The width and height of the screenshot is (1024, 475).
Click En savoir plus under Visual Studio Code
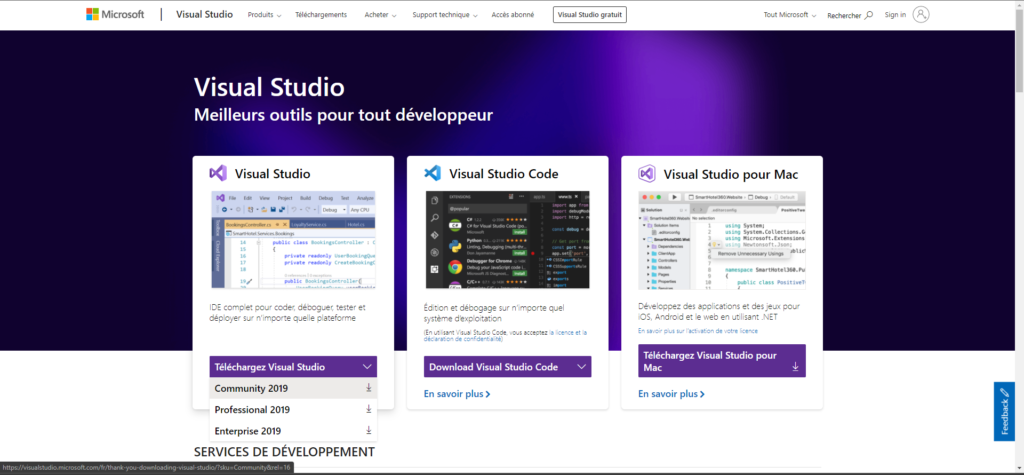pos(457,394)
